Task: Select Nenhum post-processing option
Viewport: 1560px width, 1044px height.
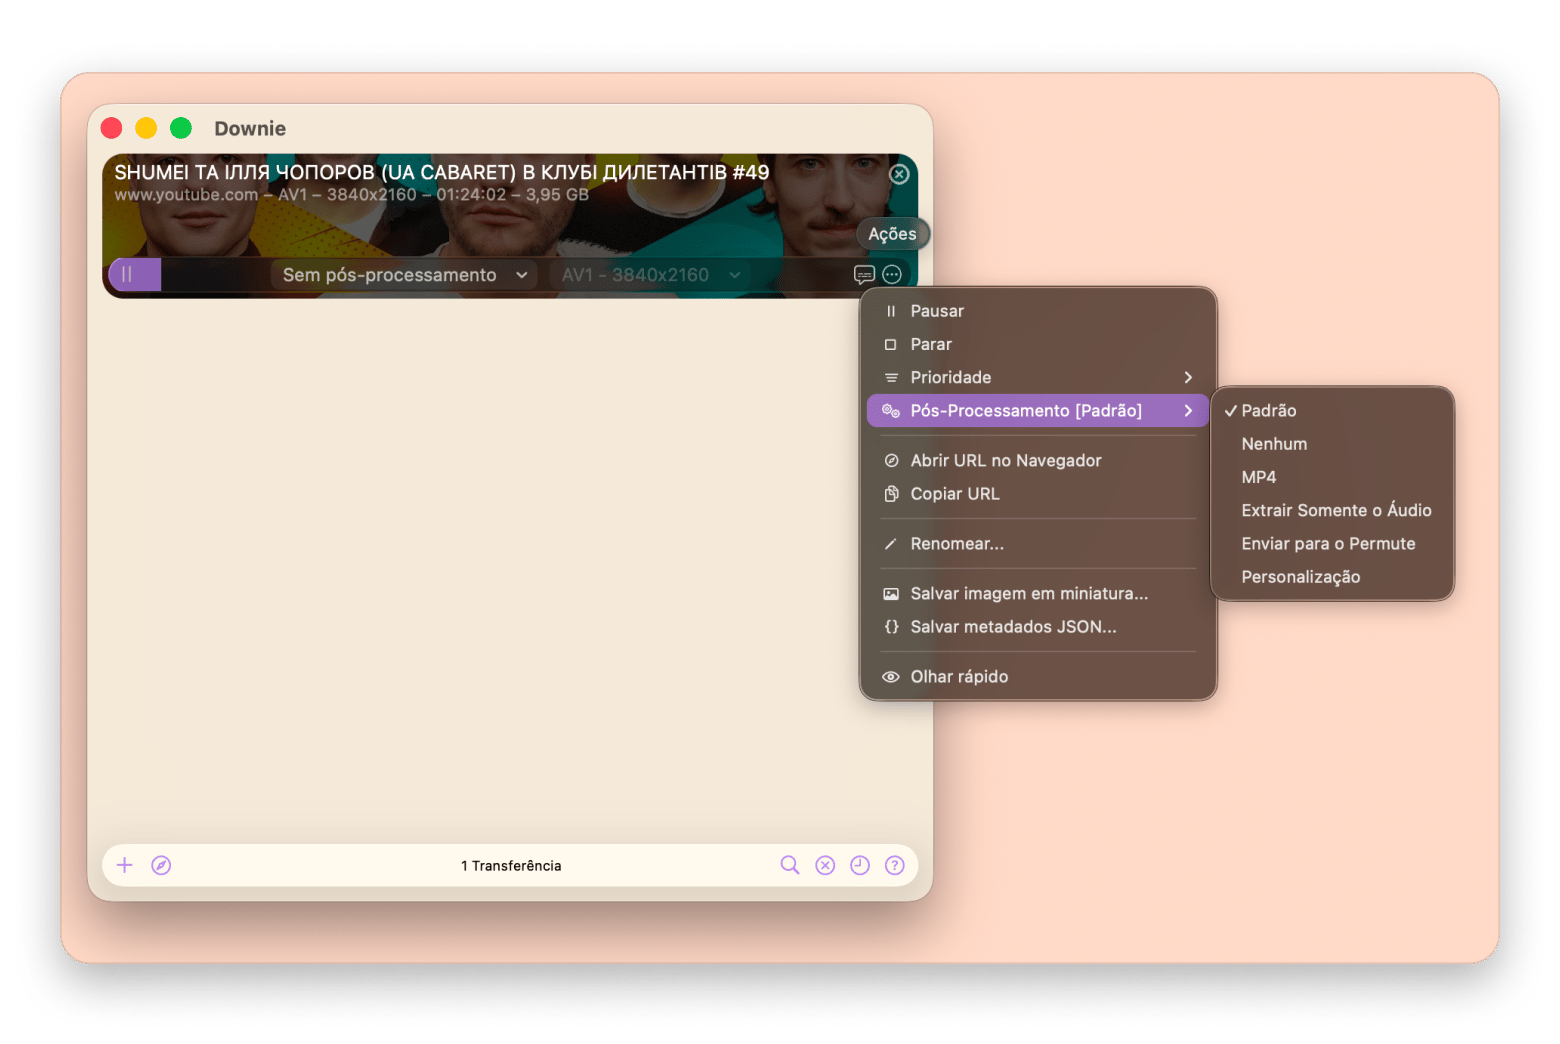Action: coord(1332,444)
